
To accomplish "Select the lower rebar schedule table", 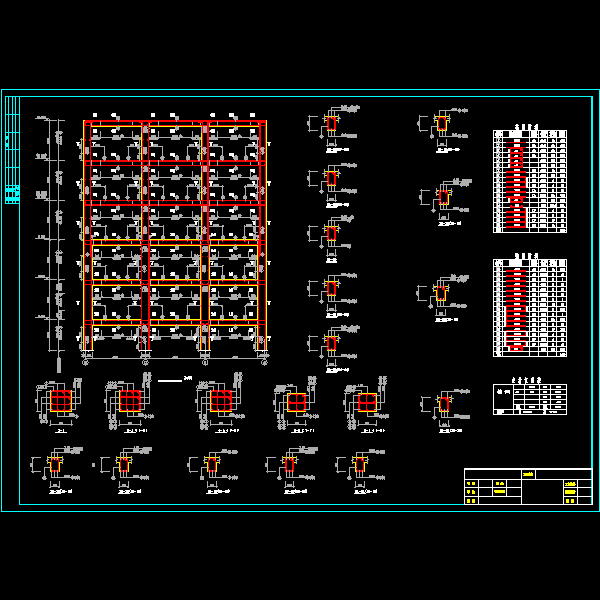I will (529, 308).
